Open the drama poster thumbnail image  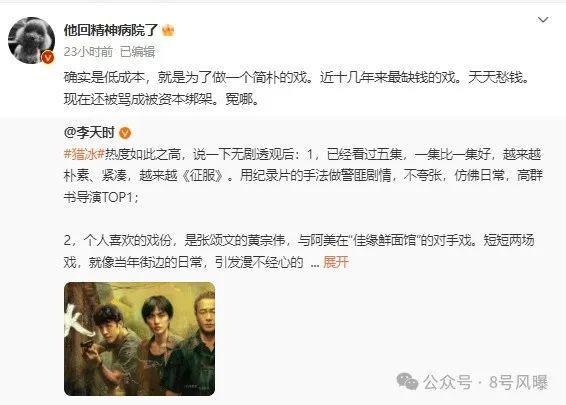click(x=139, y=339)
